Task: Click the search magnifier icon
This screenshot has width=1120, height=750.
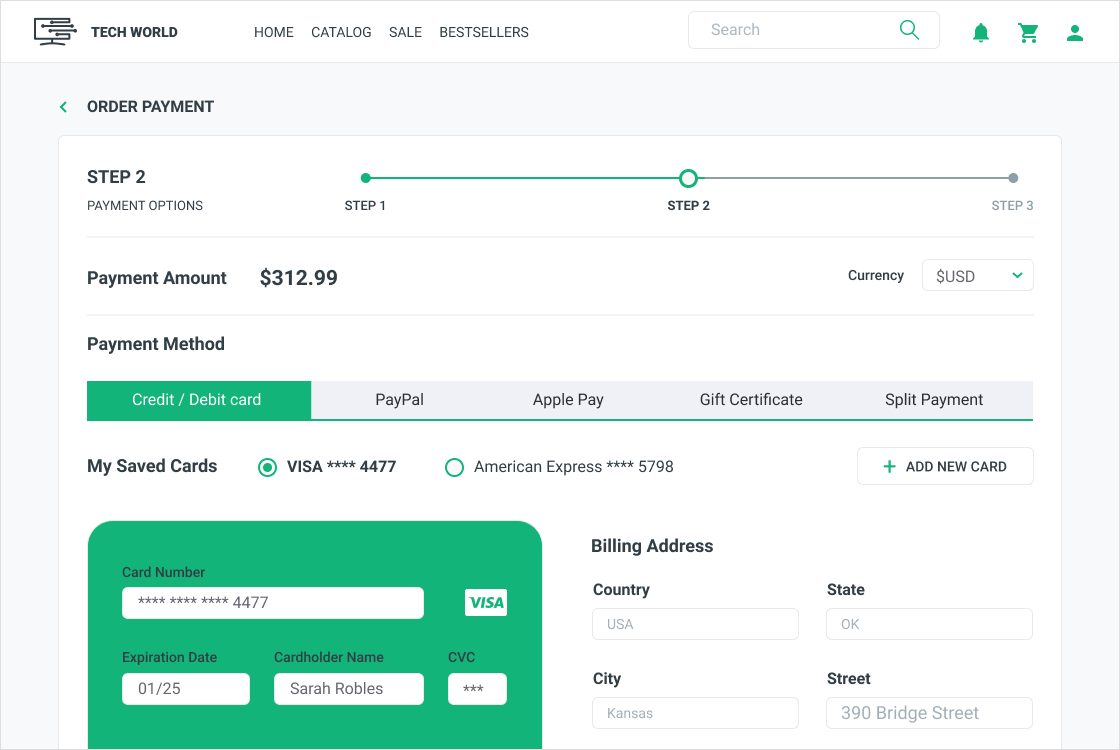Action: [909, 30]
